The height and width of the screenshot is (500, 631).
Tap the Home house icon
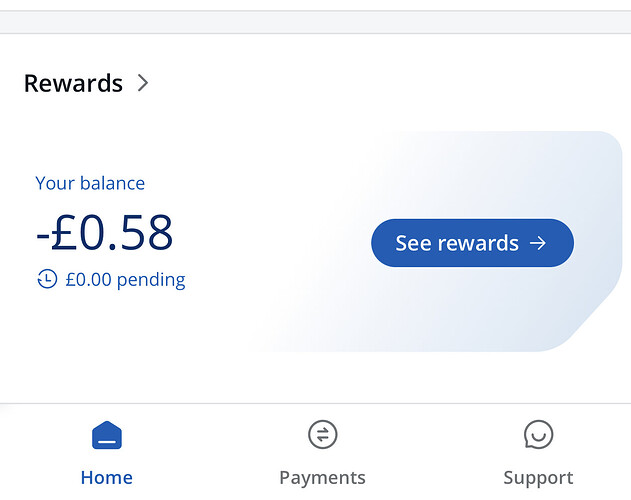(x=107, y=435)
